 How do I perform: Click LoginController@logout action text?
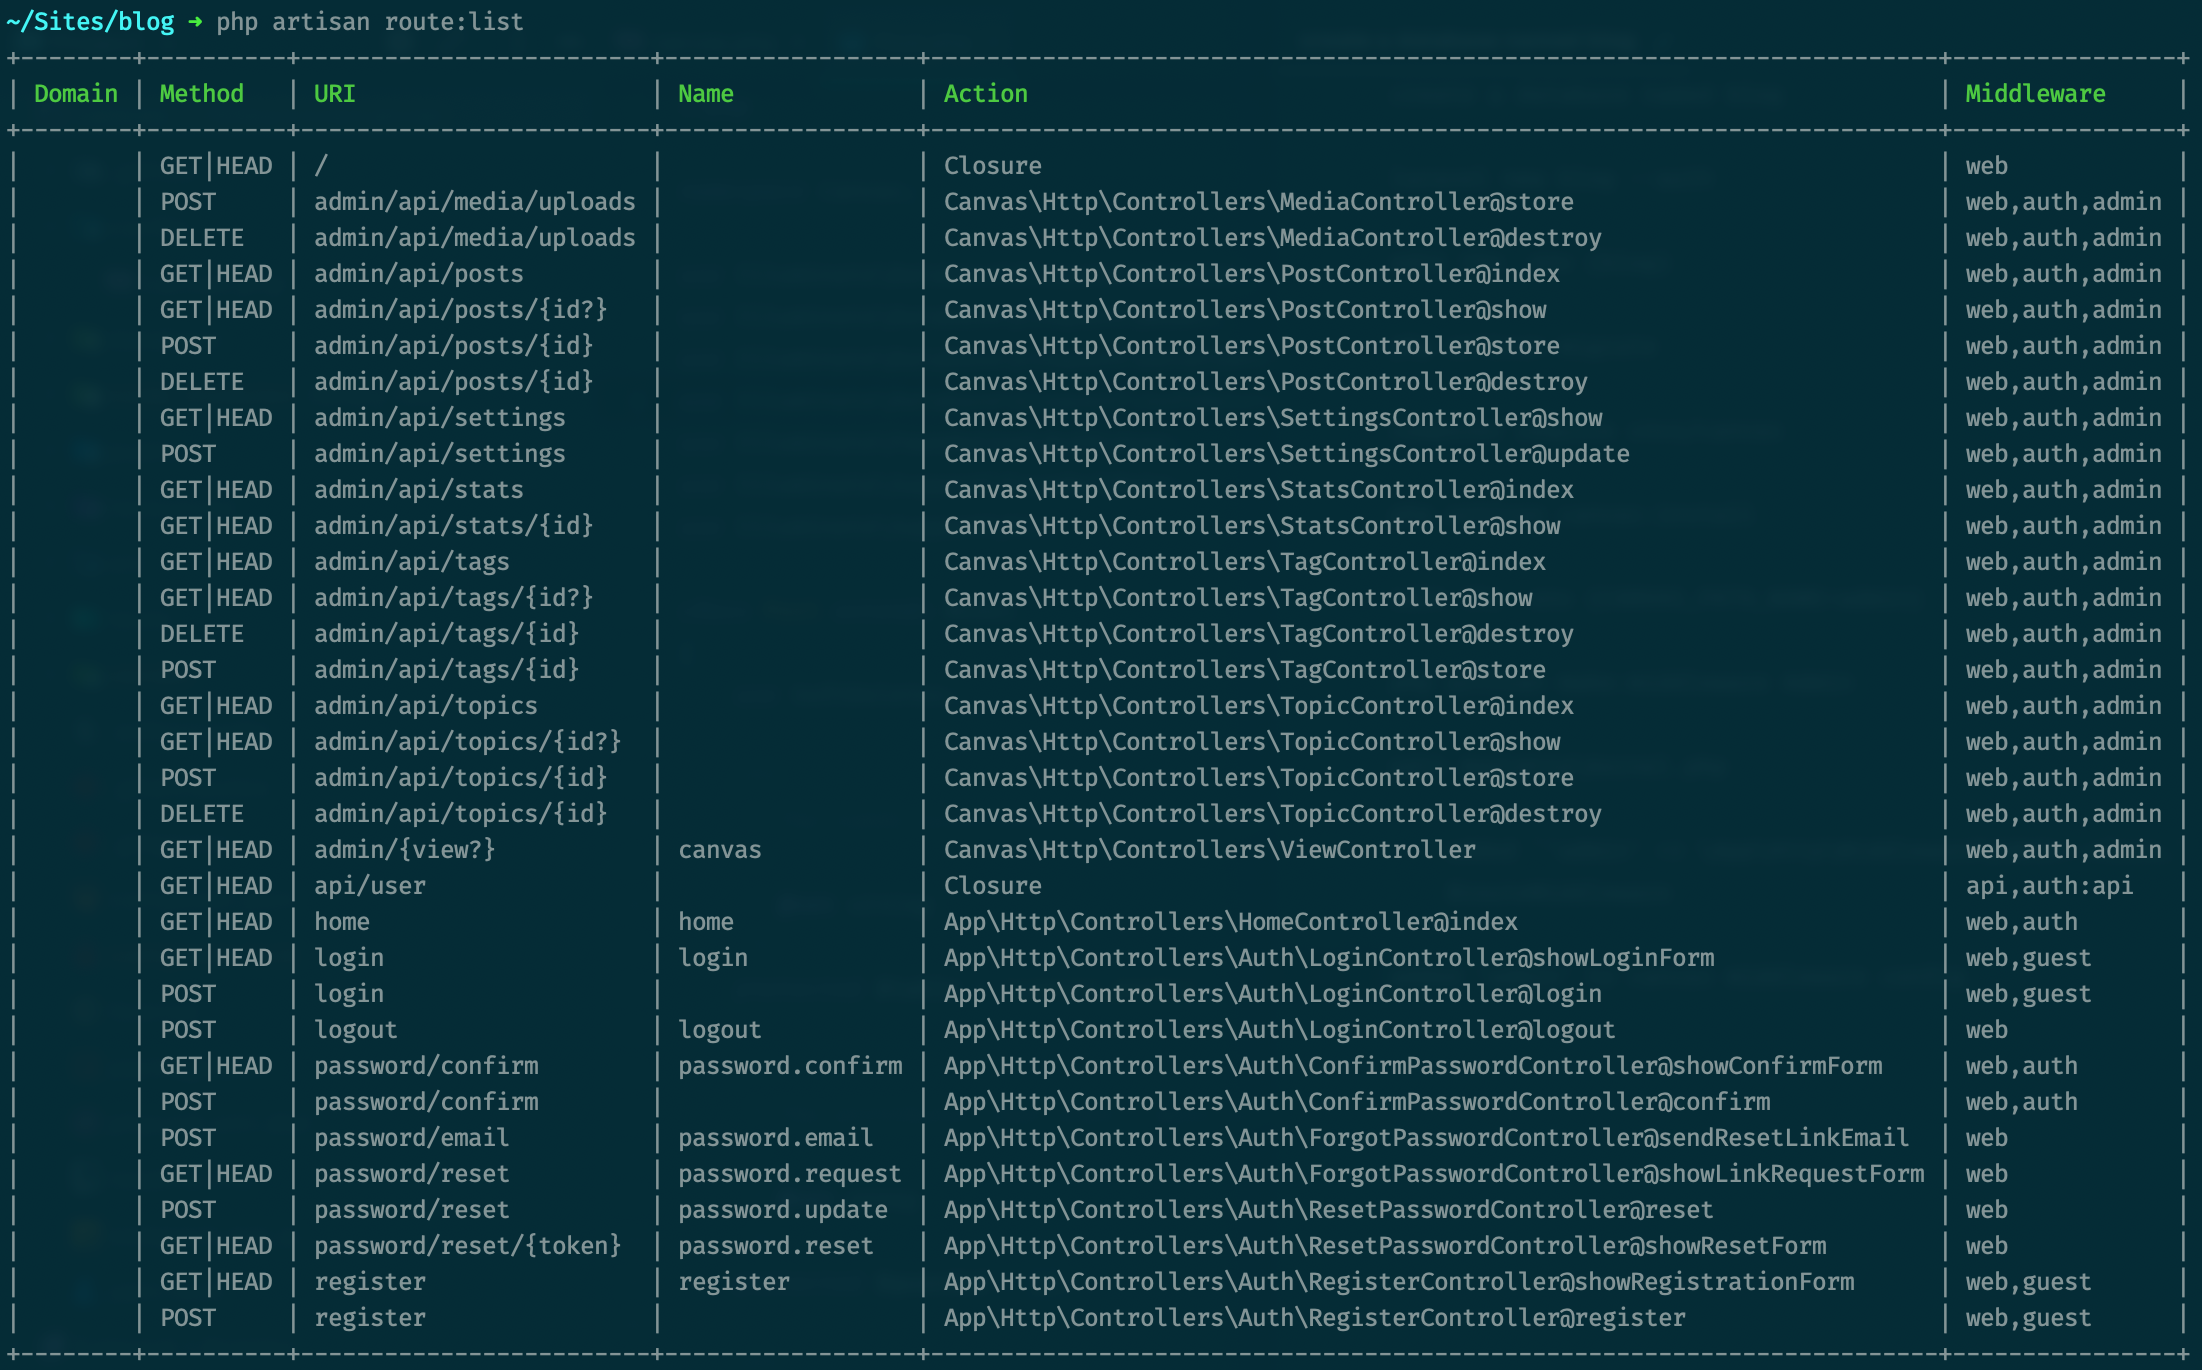(1280, 1030)
